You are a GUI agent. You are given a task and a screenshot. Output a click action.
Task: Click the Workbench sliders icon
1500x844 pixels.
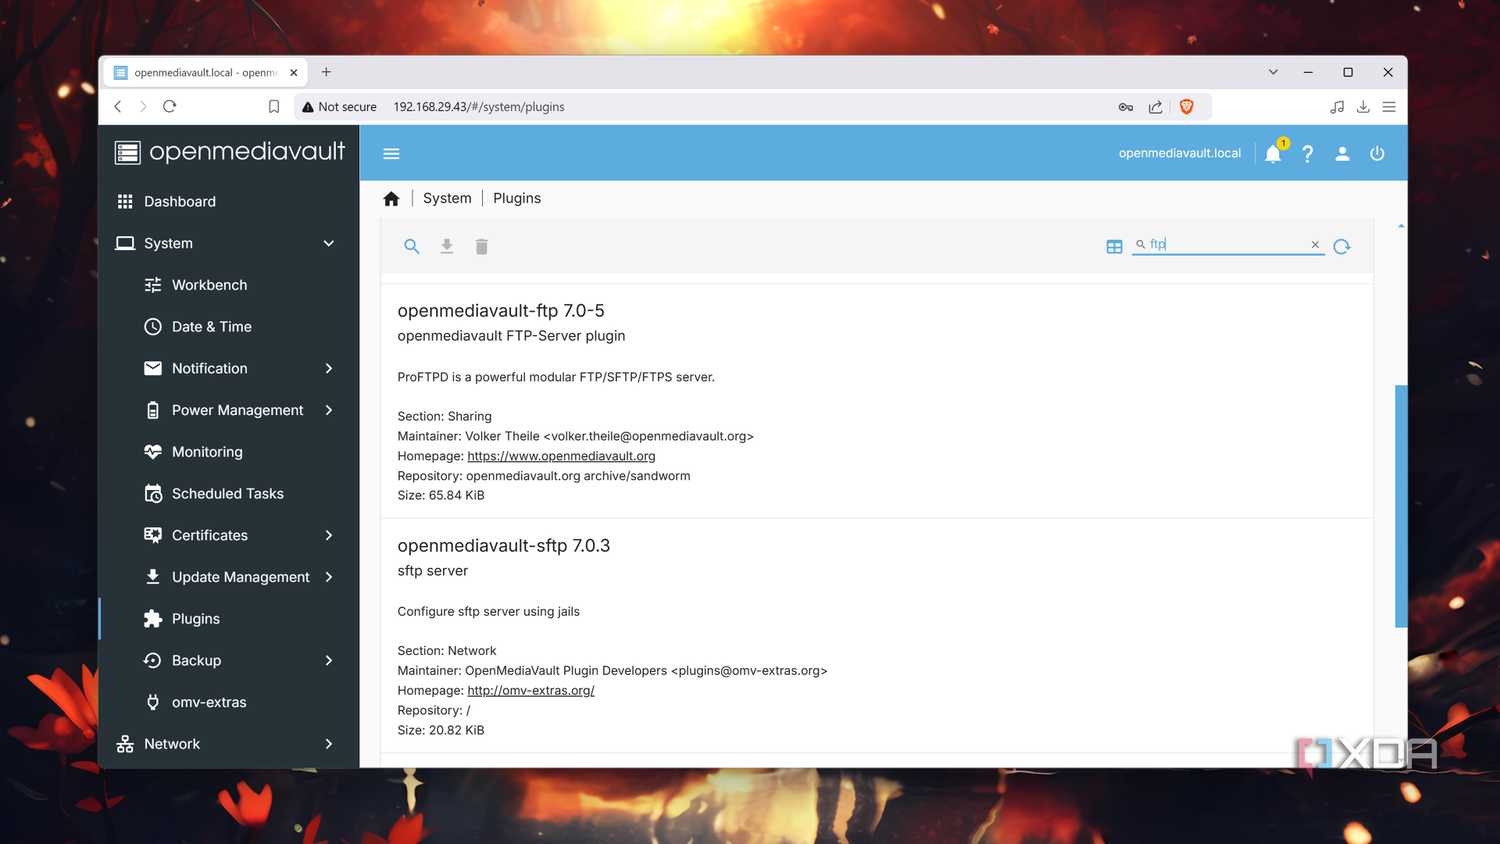point(153,285)
